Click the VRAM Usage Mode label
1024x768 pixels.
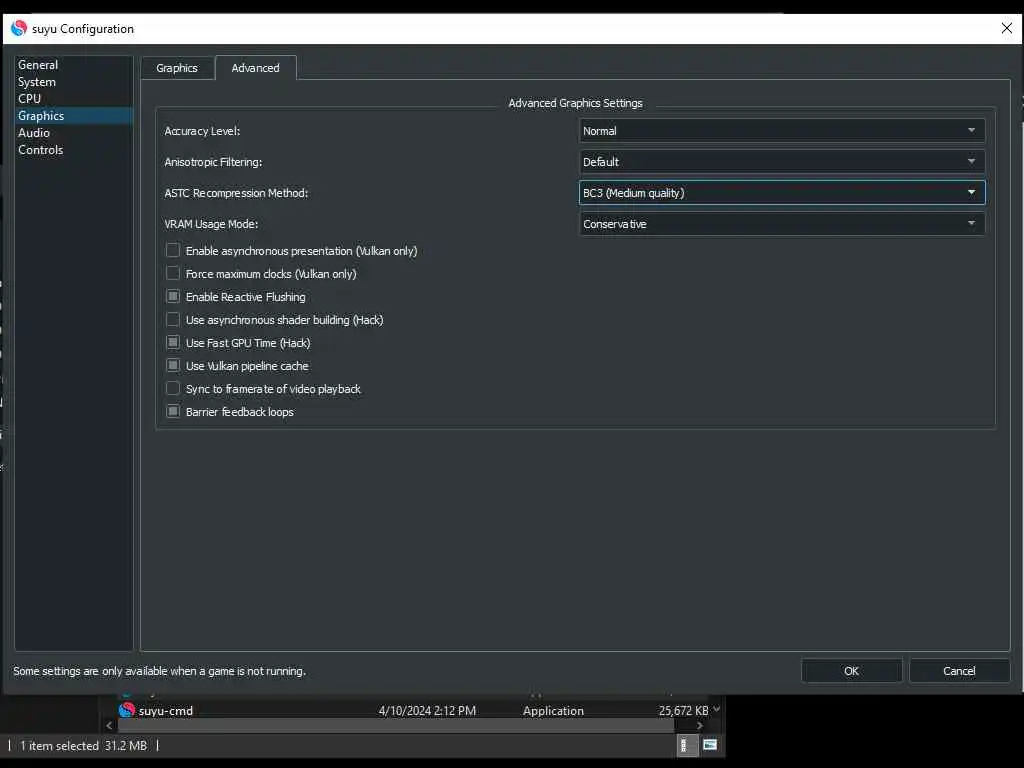pyautogui.click(x=211, y=223)
